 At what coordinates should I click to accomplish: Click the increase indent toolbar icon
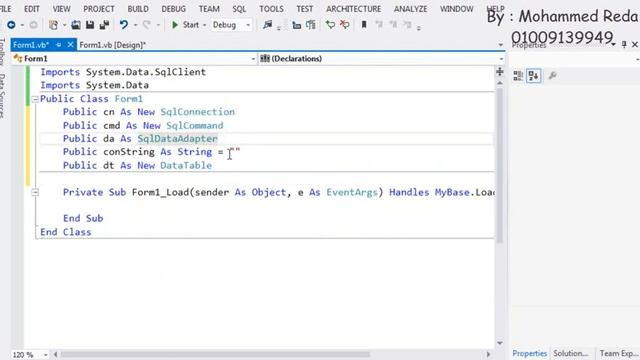point(311,25)
